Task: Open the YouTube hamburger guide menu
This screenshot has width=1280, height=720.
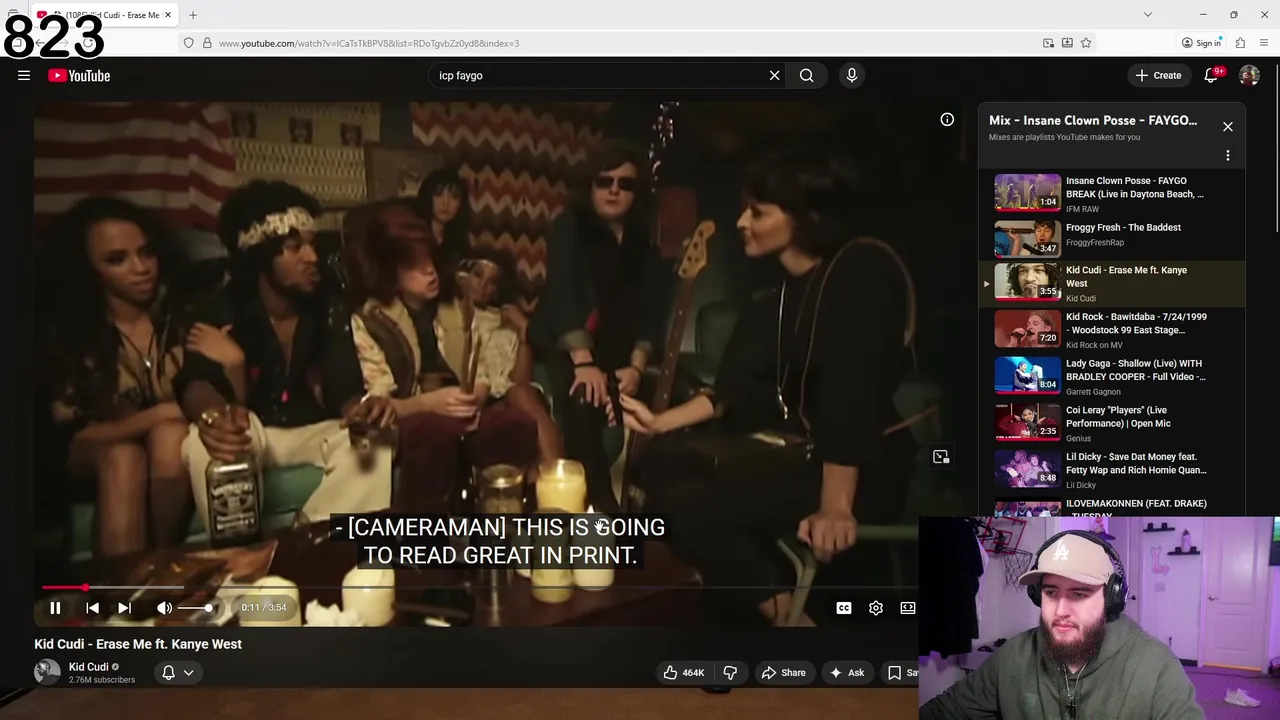Action: 24,75
